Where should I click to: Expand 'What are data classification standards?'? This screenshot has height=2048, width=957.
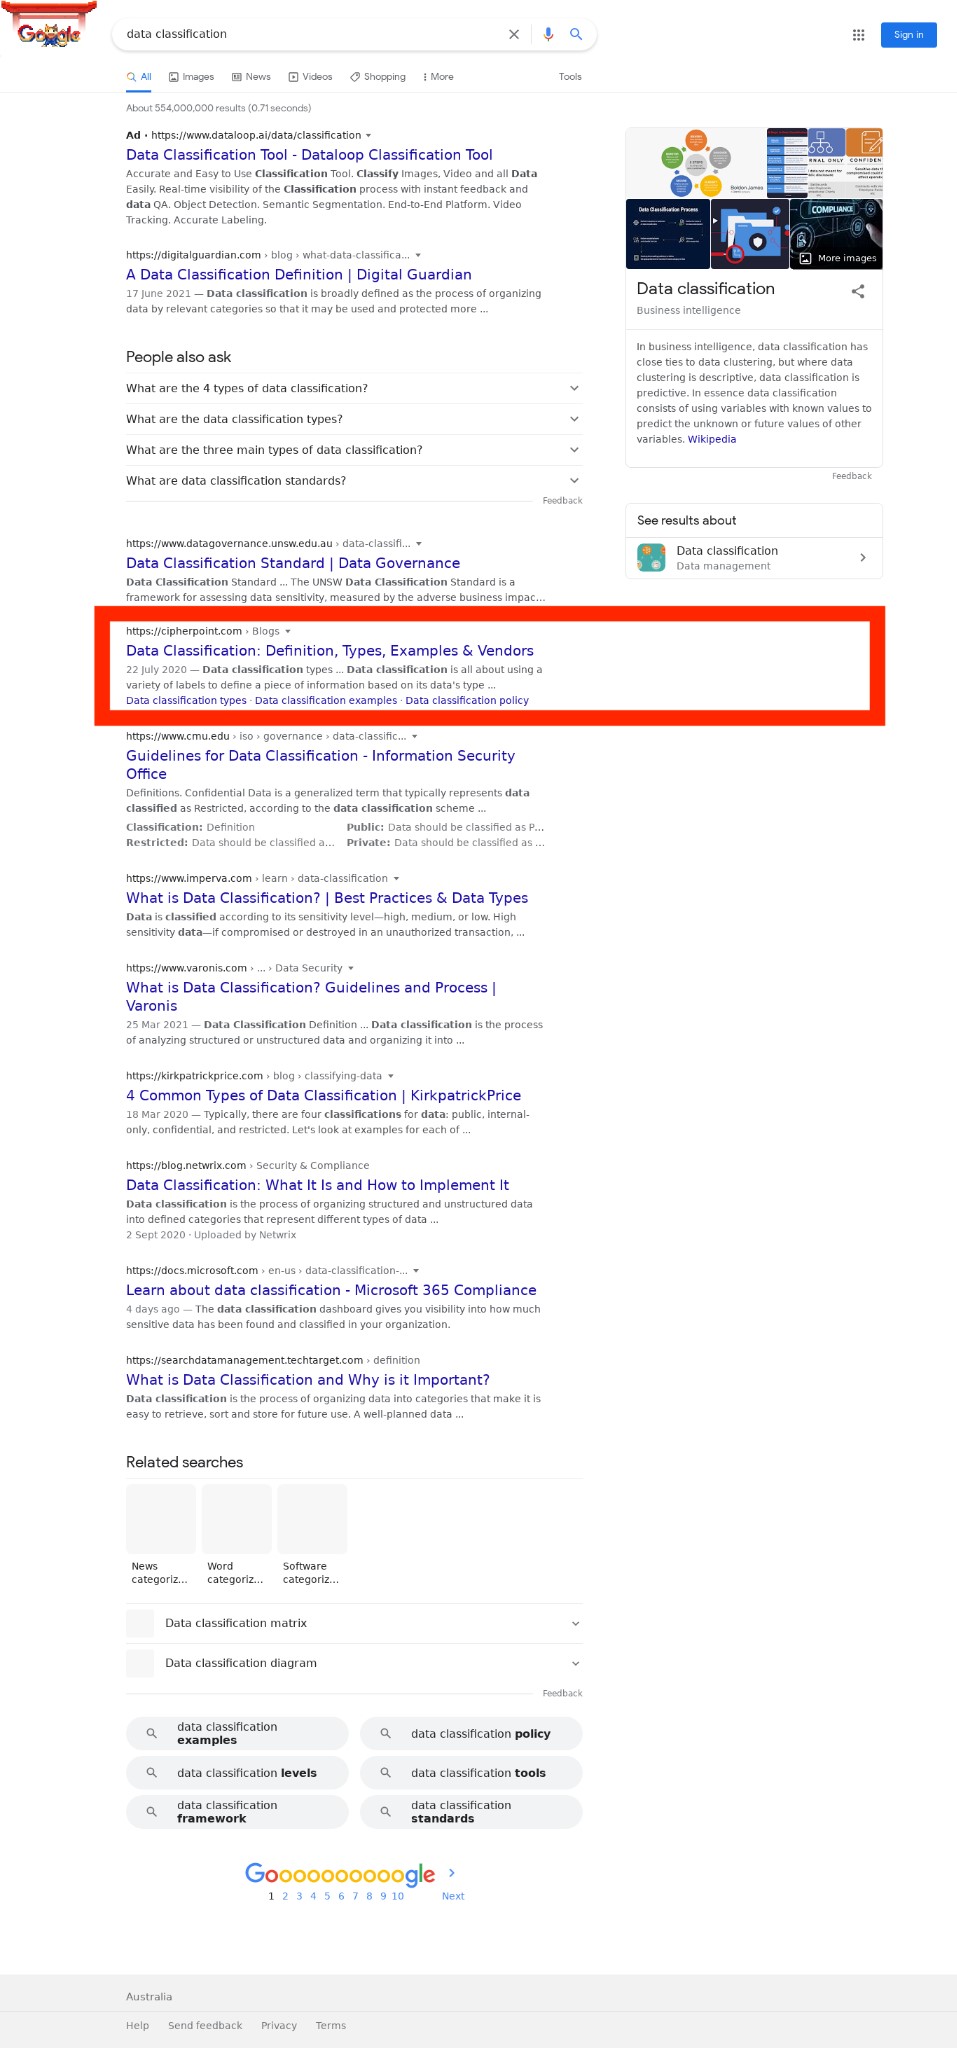[354, 481]
